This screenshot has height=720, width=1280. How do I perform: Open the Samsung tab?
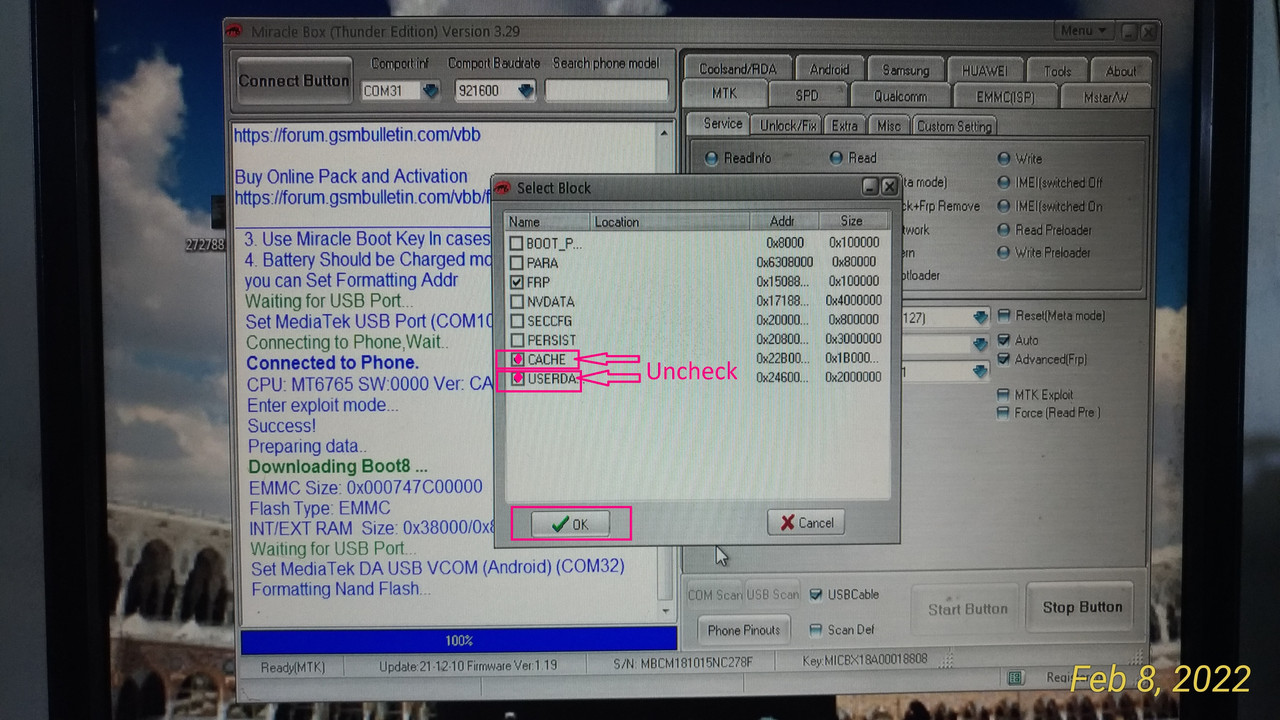[905, 70]
